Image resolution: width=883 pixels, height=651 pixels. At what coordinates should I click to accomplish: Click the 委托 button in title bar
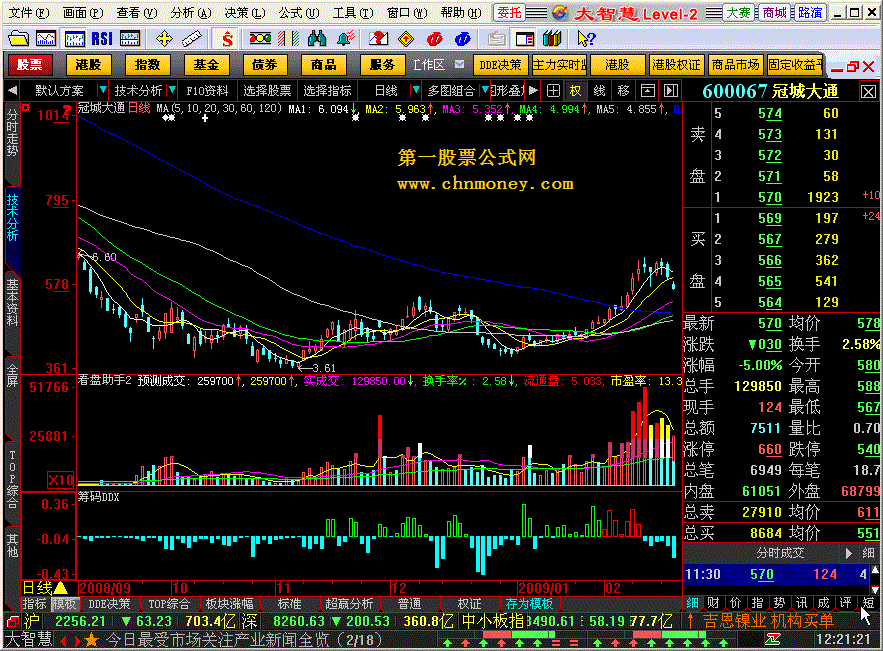click(x=509, y=12)
